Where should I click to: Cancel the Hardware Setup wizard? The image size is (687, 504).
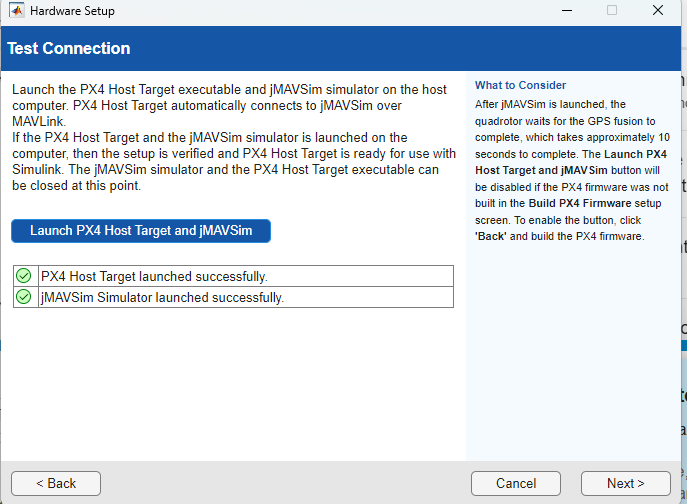pyautogui.click(x=516, y=483)
